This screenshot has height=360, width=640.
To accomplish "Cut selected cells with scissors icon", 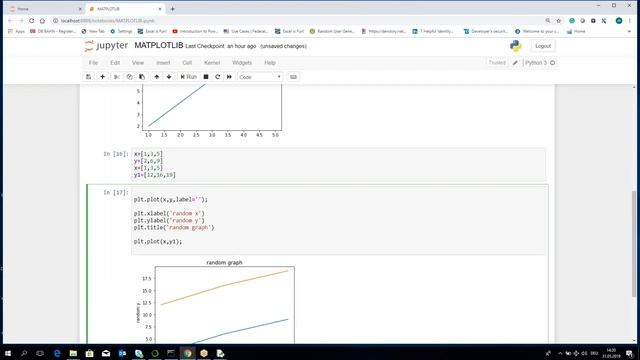I will 117,77.
